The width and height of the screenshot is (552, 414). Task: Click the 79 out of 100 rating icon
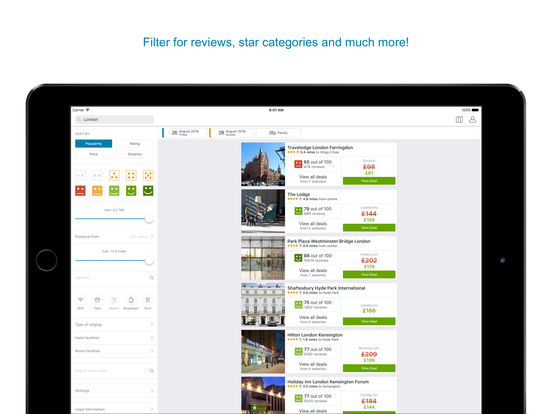click(298, 211)
